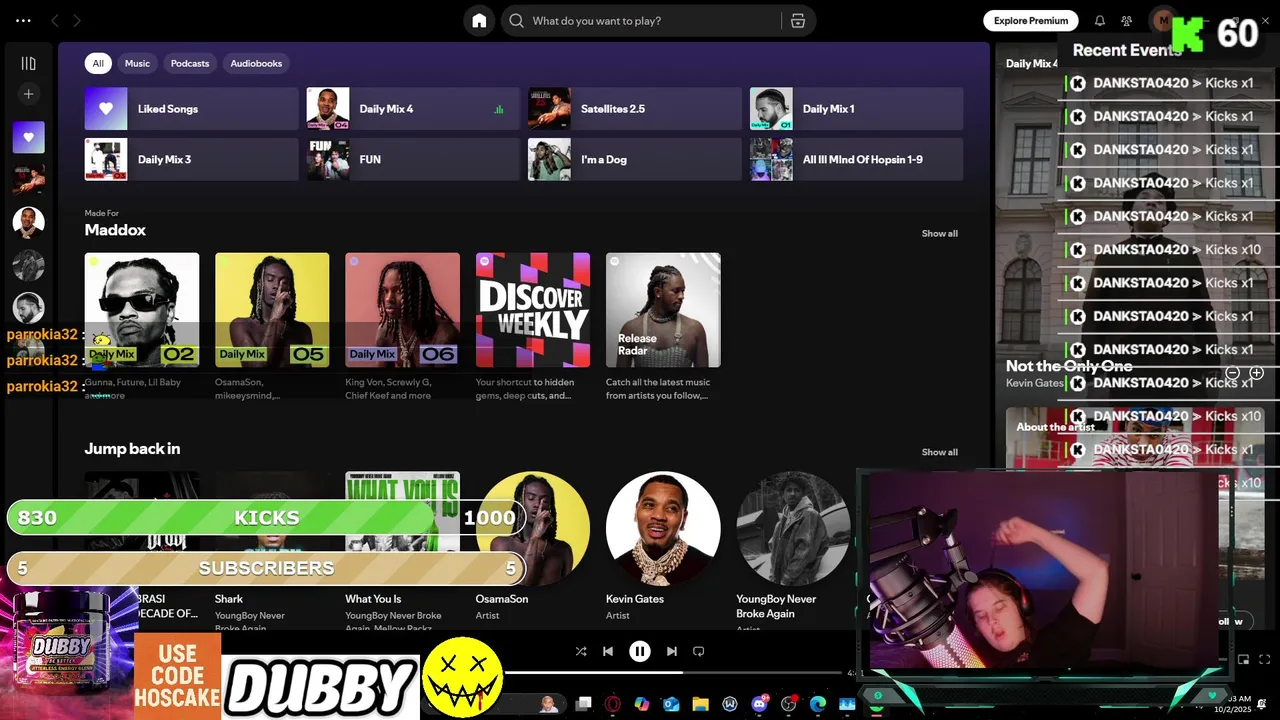Open the Daily Mix 4 tile

[x=413, y=109]
